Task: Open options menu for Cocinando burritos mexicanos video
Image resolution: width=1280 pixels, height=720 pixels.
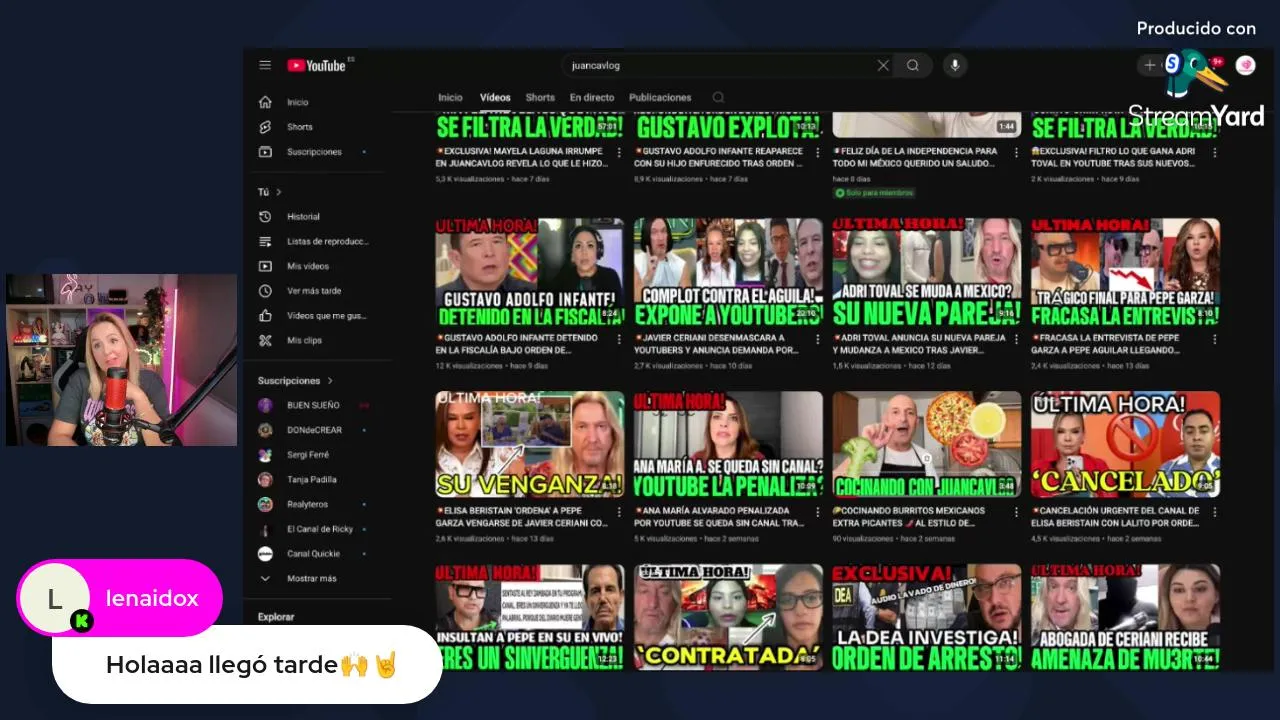Action: click(1018, 511)
